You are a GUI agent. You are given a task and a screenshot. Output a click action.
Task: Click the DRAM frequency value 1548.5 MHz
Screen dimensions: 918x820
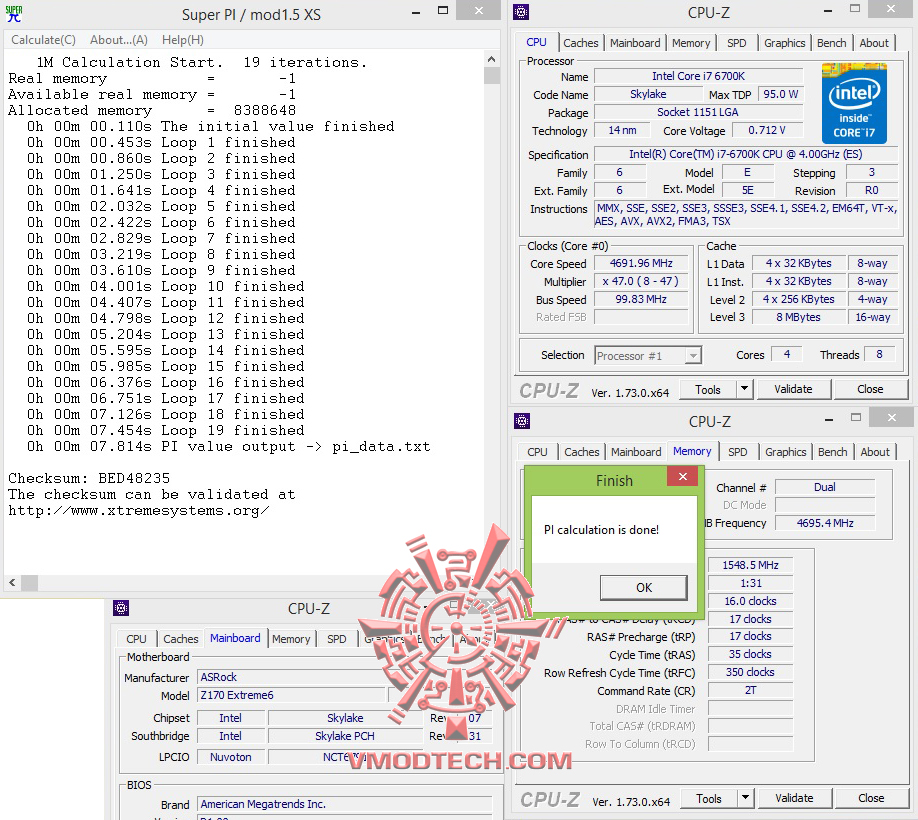click(x=751, y=565)
